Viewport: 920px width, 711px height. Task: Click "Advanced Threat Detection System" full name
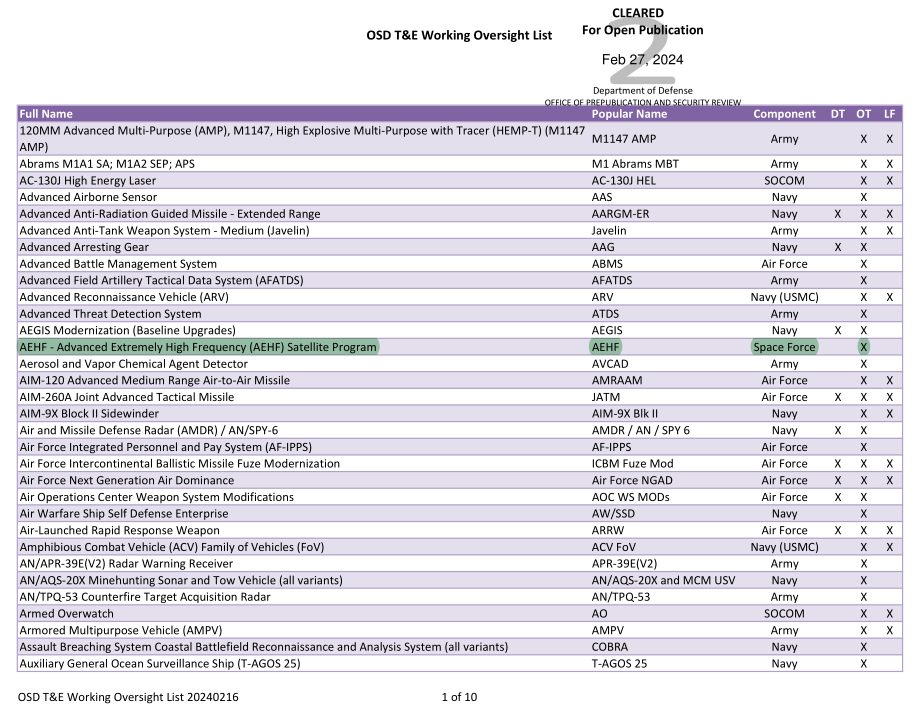click(110, 314)
